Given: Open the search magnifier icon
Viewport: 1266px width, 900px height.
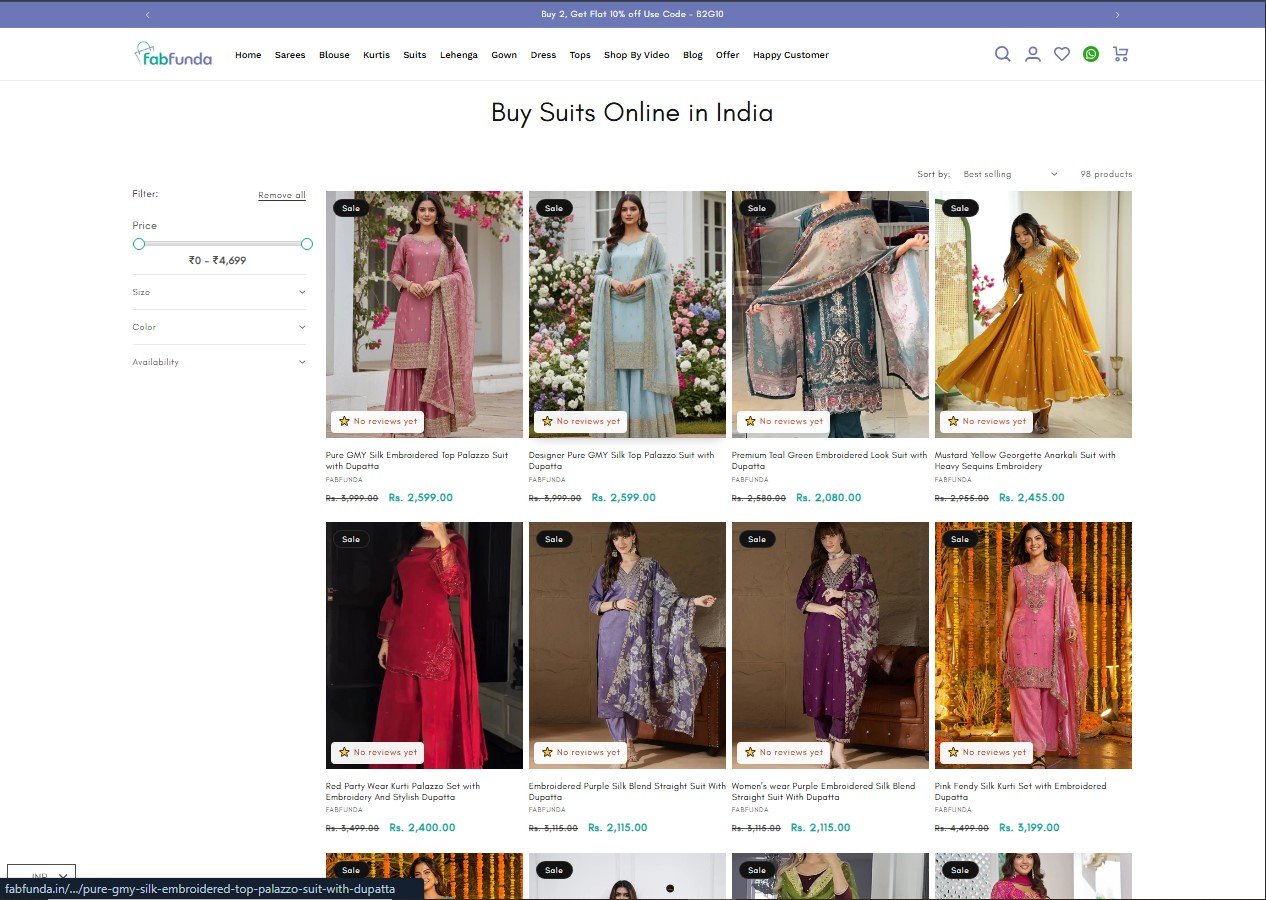Looking at the screenshot, I should (x=1002, y=54).
